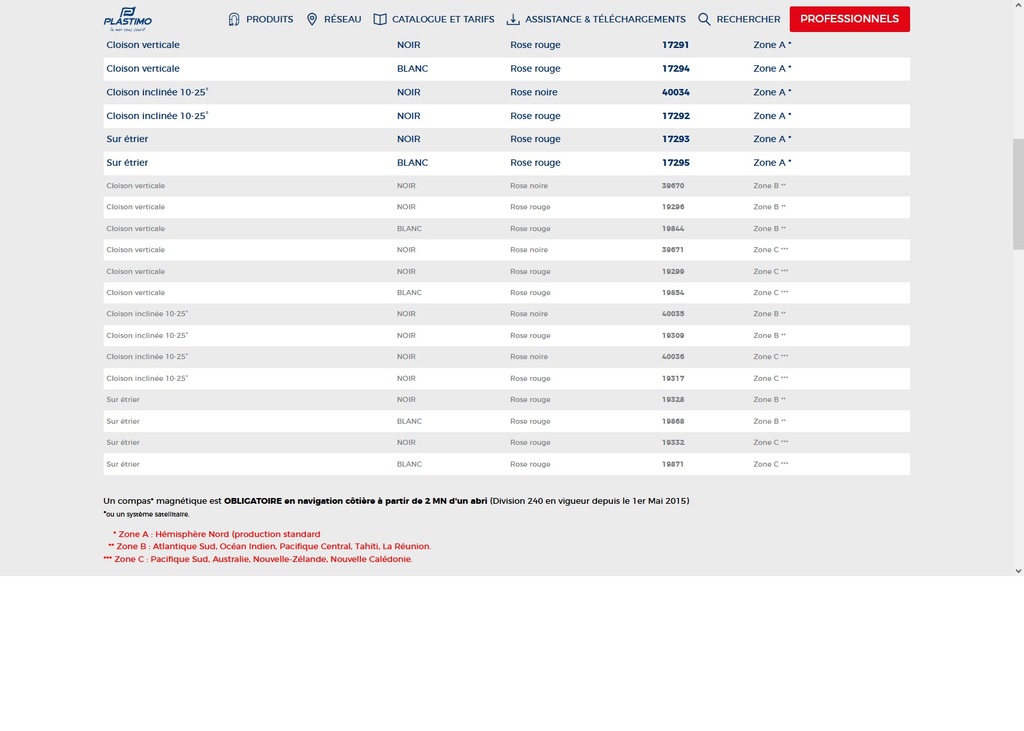This screenshot has height=731, width=1024.
Task: Select reference 17292
Action: point(676,116)
